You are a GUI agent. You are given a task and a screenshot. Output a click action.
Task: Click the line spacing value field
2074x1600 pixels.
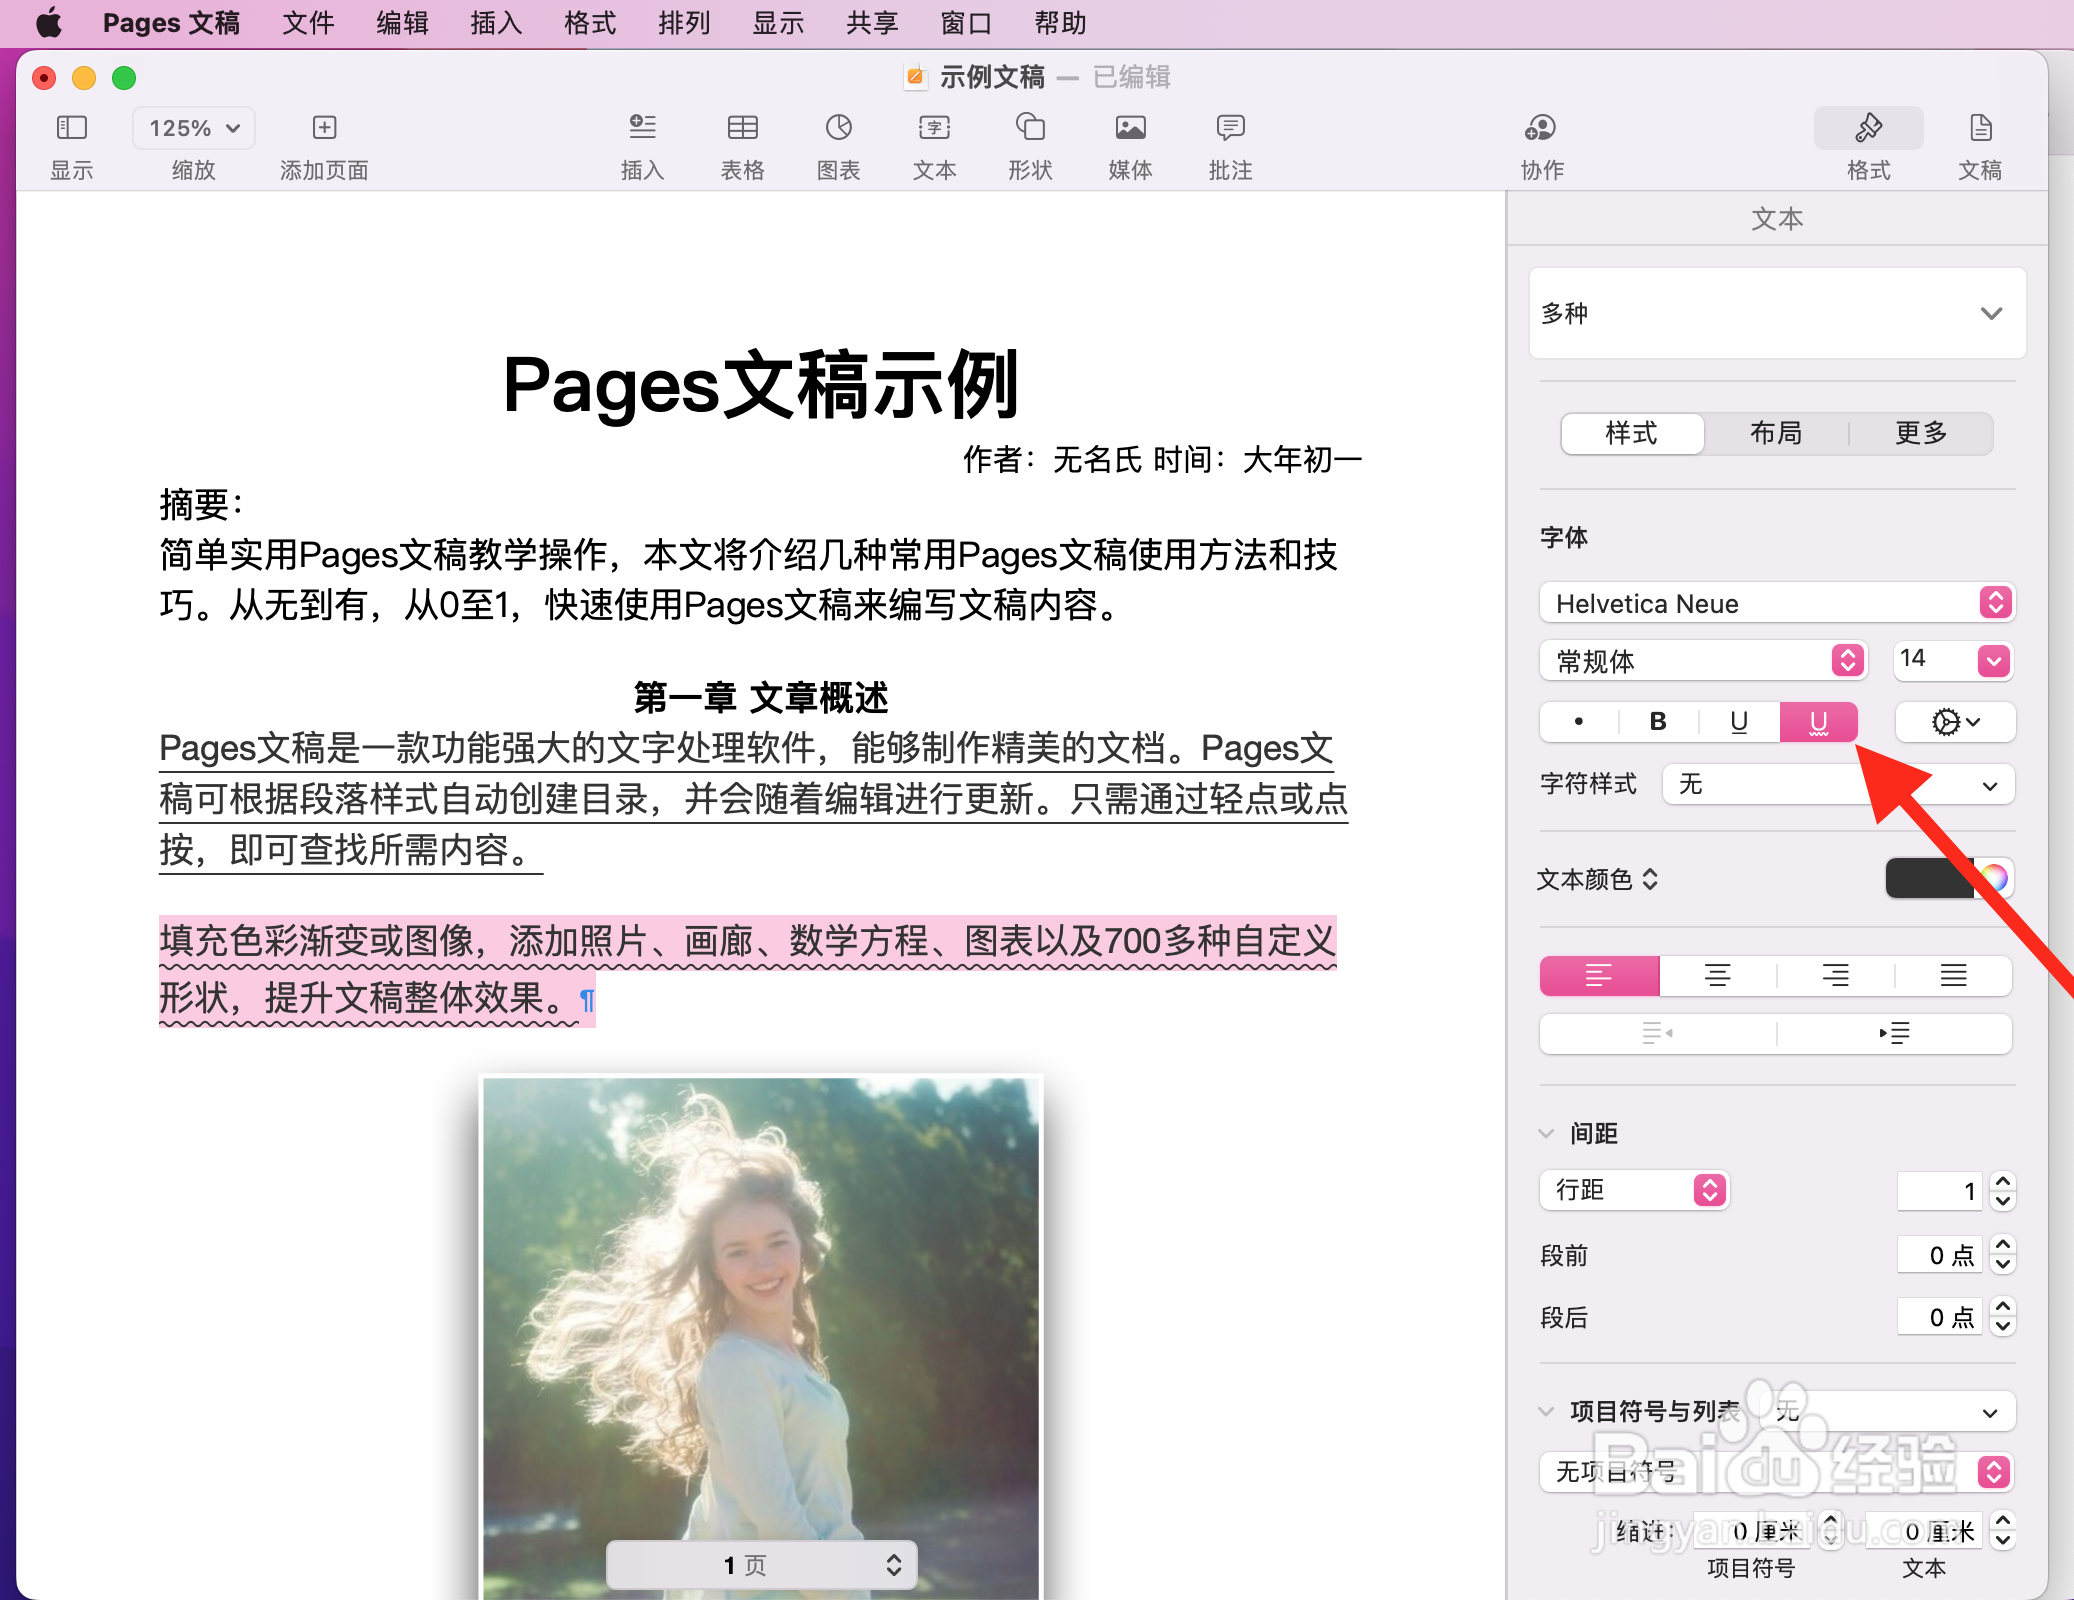(x=1940, y=1190)
